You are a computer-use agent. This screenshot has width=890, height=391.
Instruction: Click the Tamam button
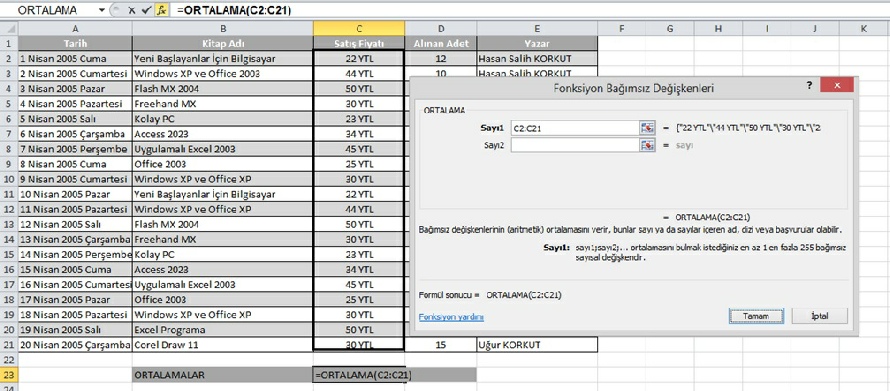coord(756,316)
